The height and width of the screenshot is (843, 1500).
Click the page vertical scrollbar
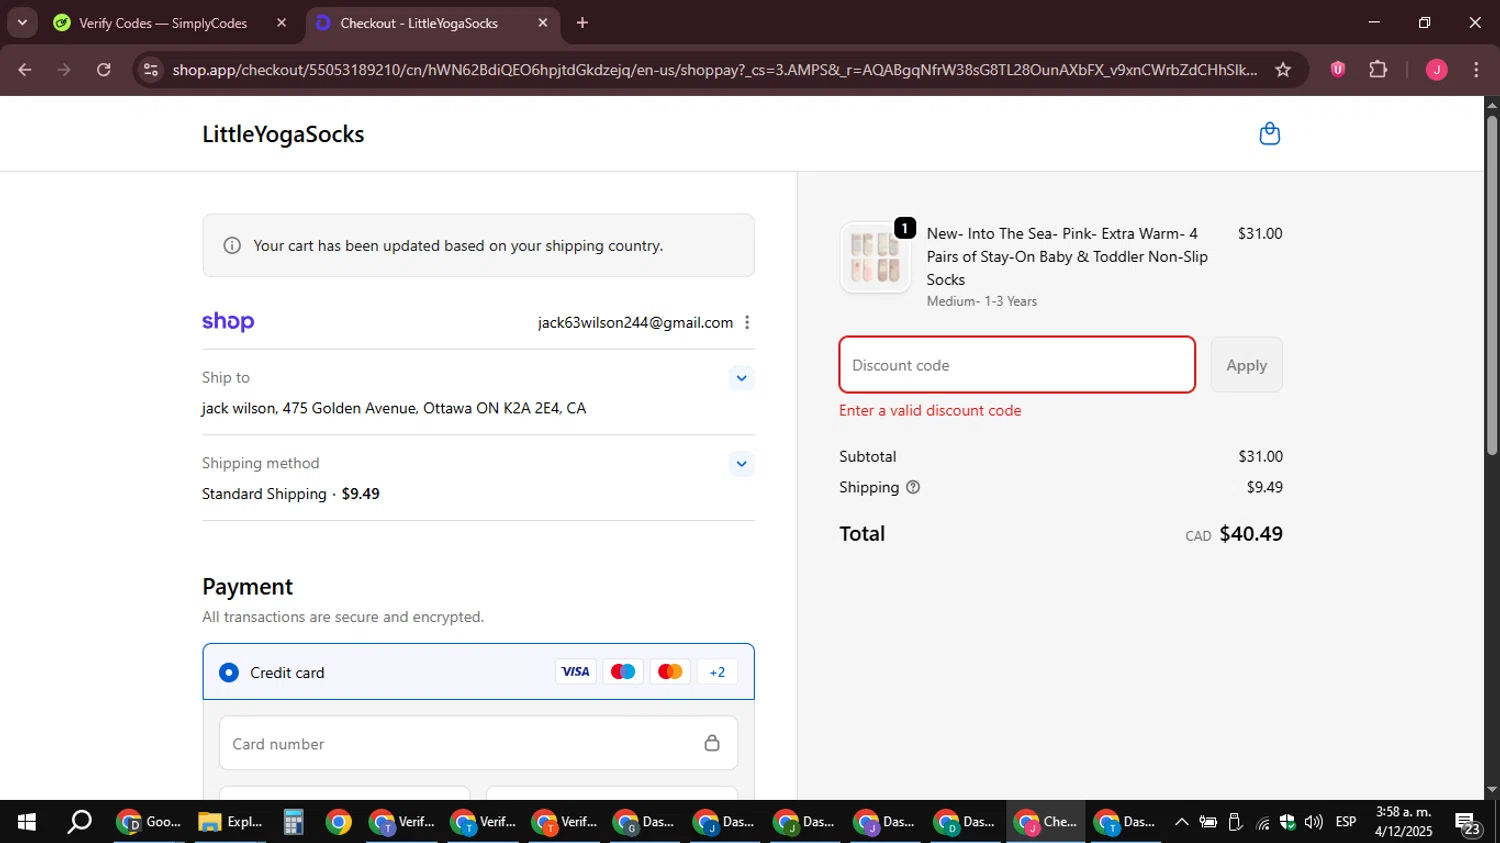tap(1491, 285)
